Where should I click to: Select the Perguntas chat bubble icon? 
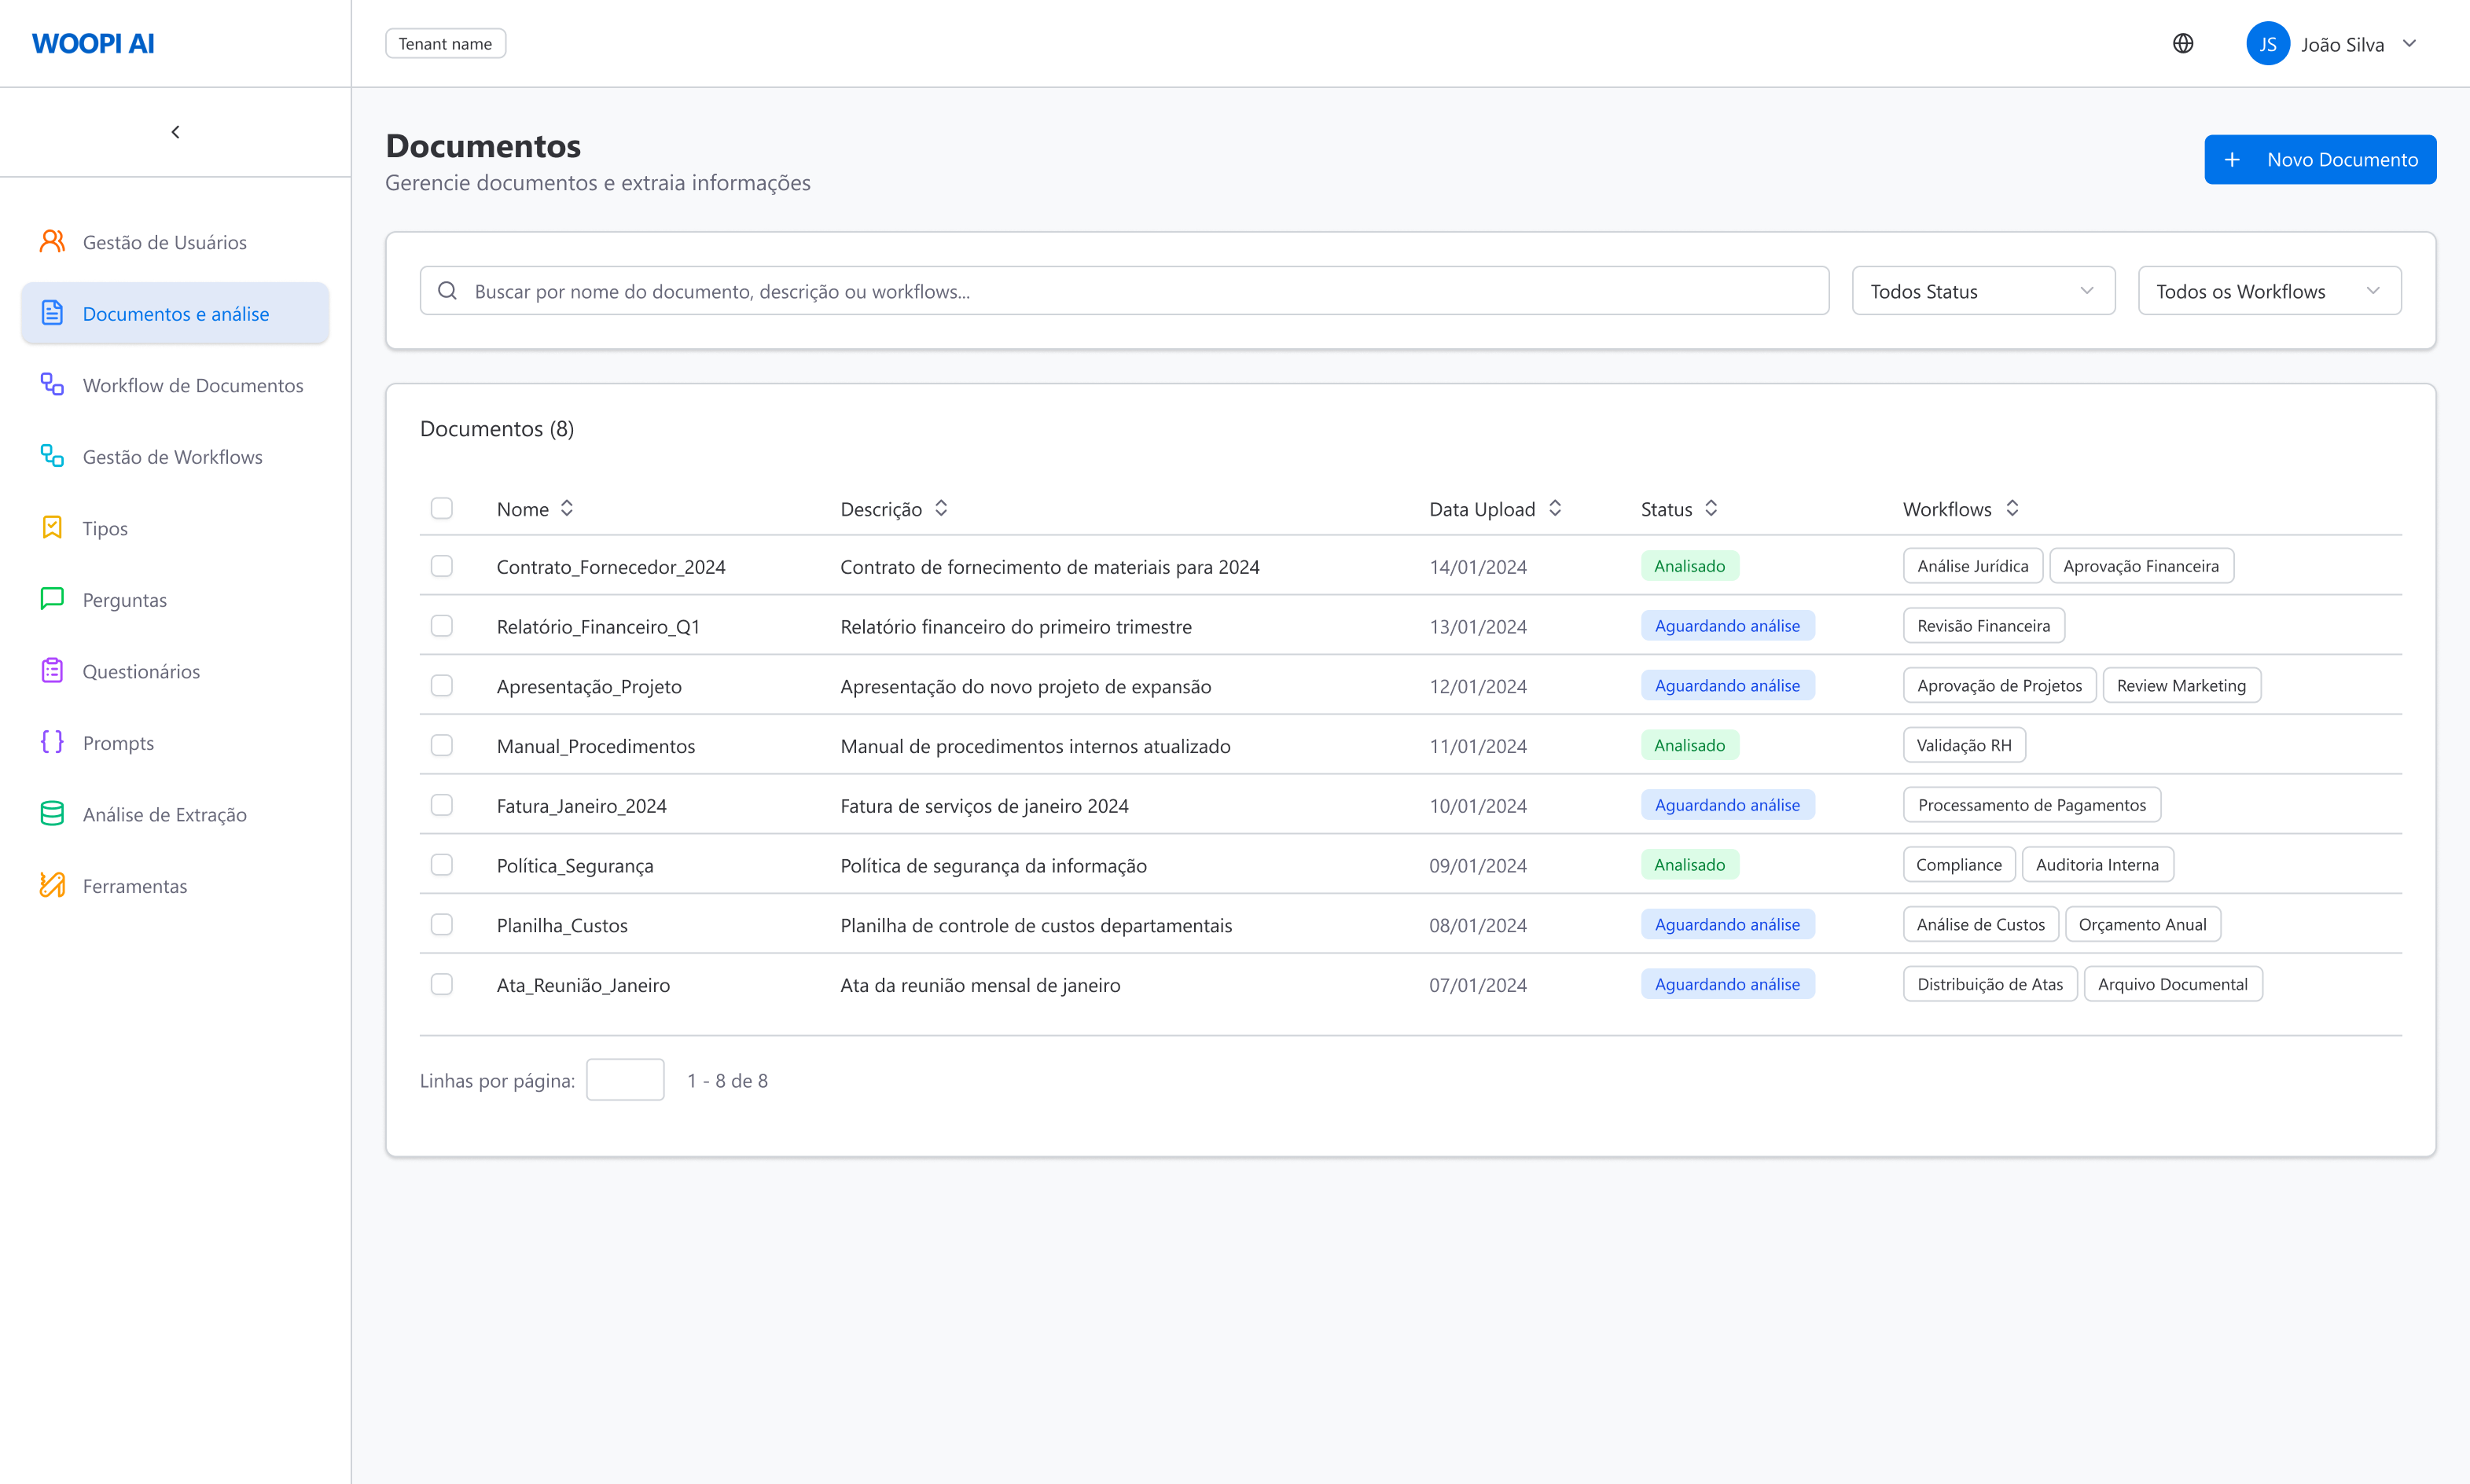(x=52, y=599)
